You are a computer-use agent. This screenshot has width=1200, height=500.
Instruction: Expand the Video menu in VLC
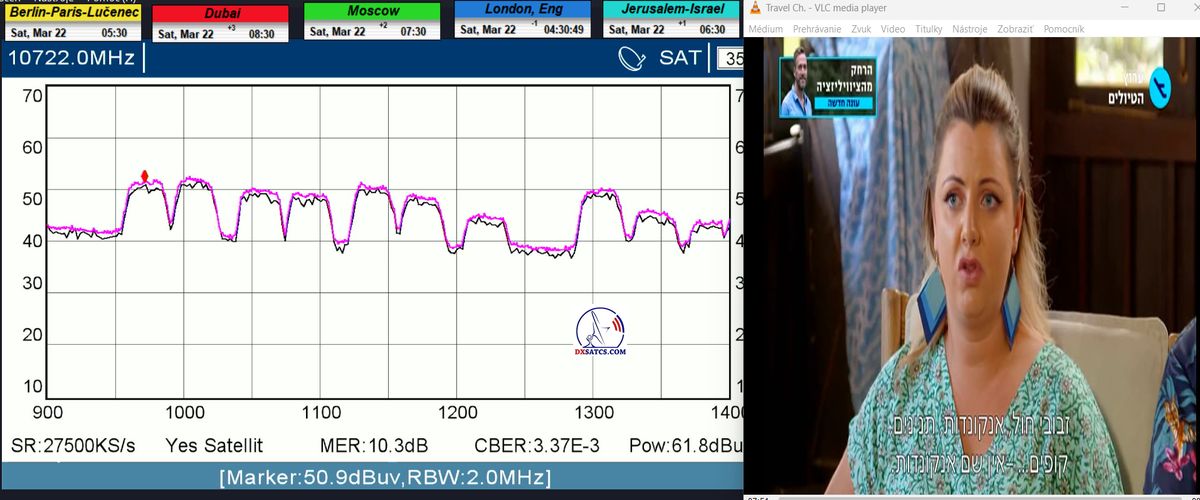click(893, 29)
